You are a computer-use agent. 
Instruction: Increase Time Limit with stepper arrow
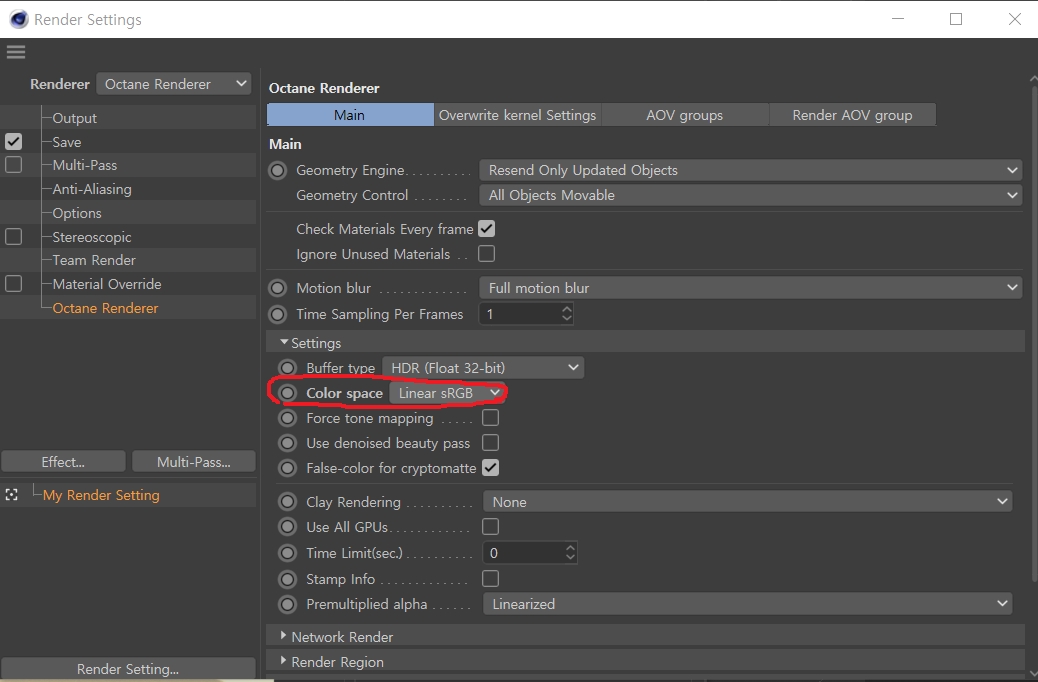571,548
